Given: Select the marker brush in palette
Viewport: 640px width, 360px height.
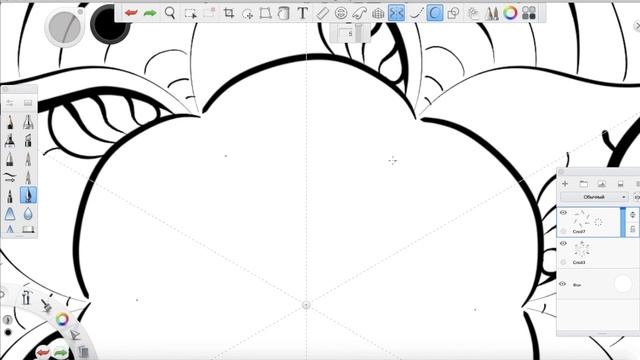Looking at the screenshot, I should point(10,140).
